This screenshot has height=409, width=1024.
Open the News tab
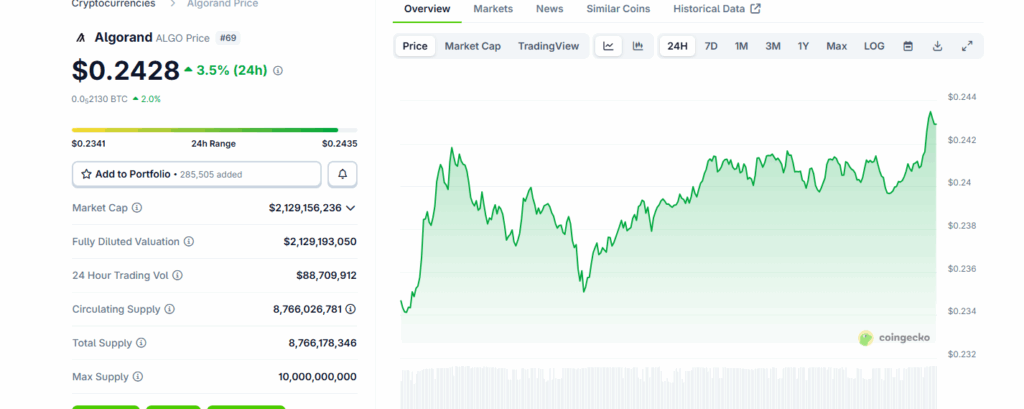(550, 9)
